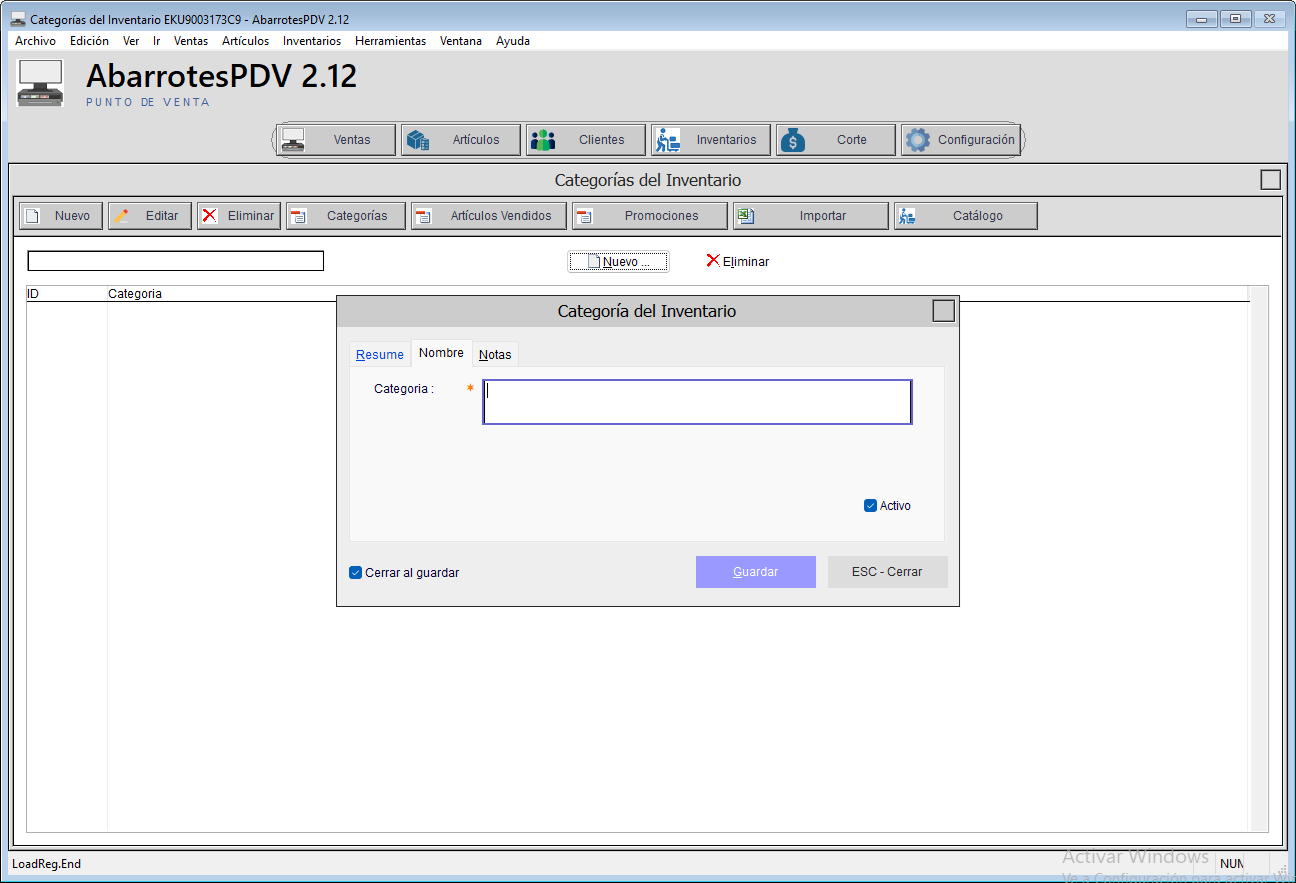This screenshot has width=1296, height=883.
Task: Click the app icon in title bar
Action: point(17,19)
